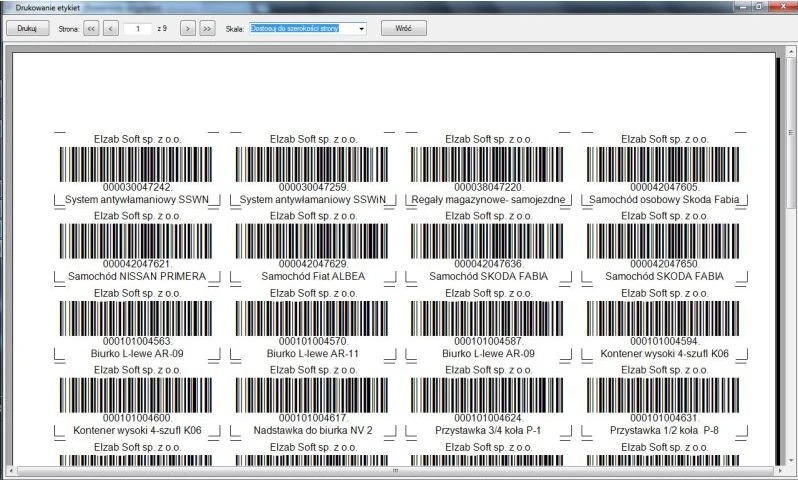The image size is (798, 481).
Task: Go to first page with << button
Action: tap(91, 29)
